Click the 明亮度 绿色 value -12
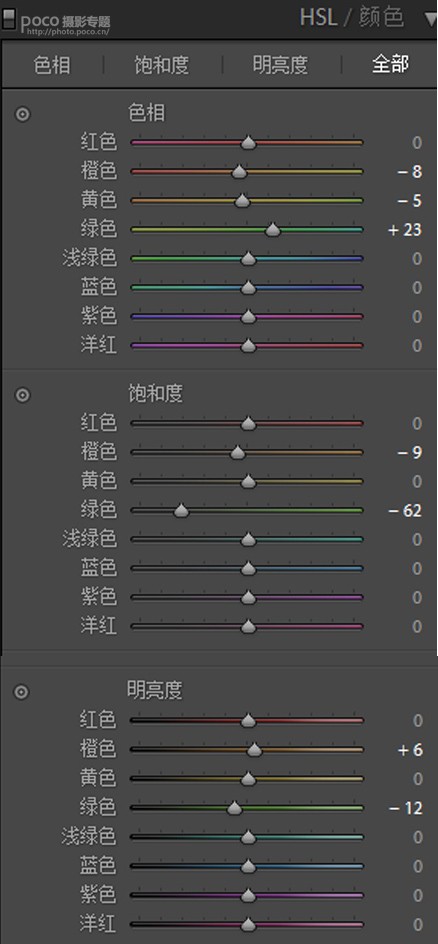This screenshot has height=944, width=438. pyautogui.click(x=406, y=808)
